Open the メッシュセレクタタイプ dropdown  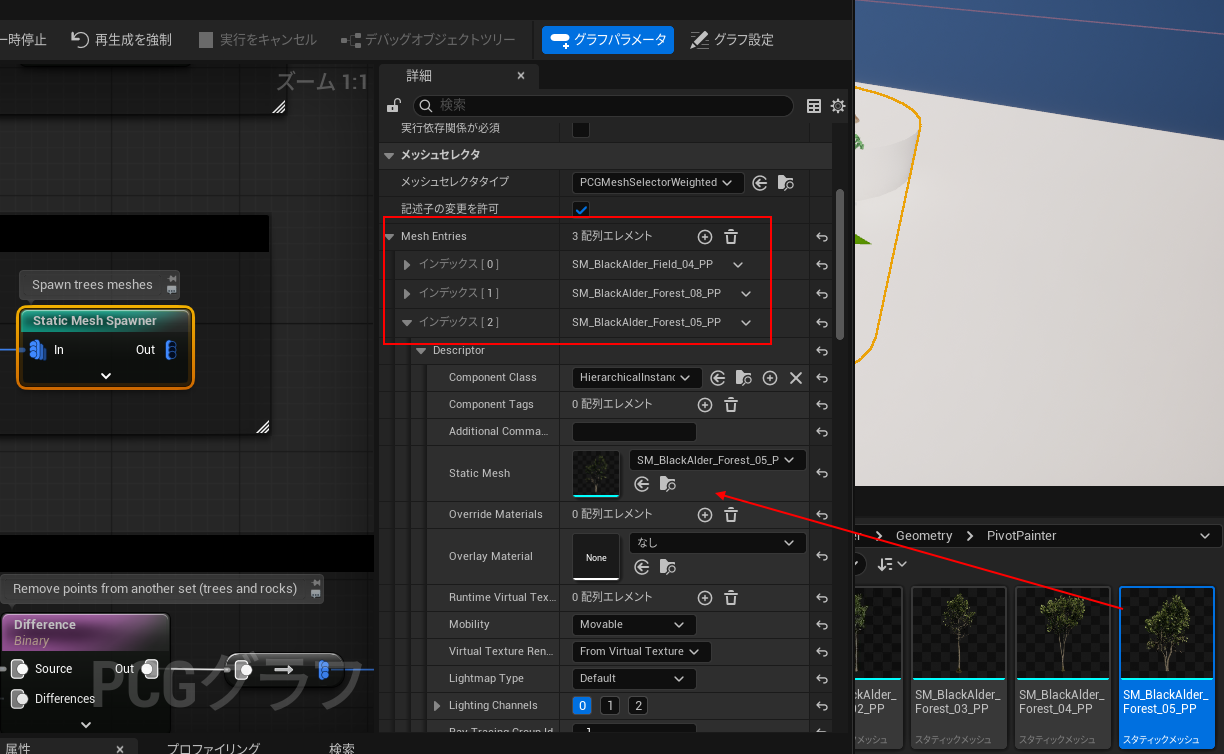click(658, 183)
